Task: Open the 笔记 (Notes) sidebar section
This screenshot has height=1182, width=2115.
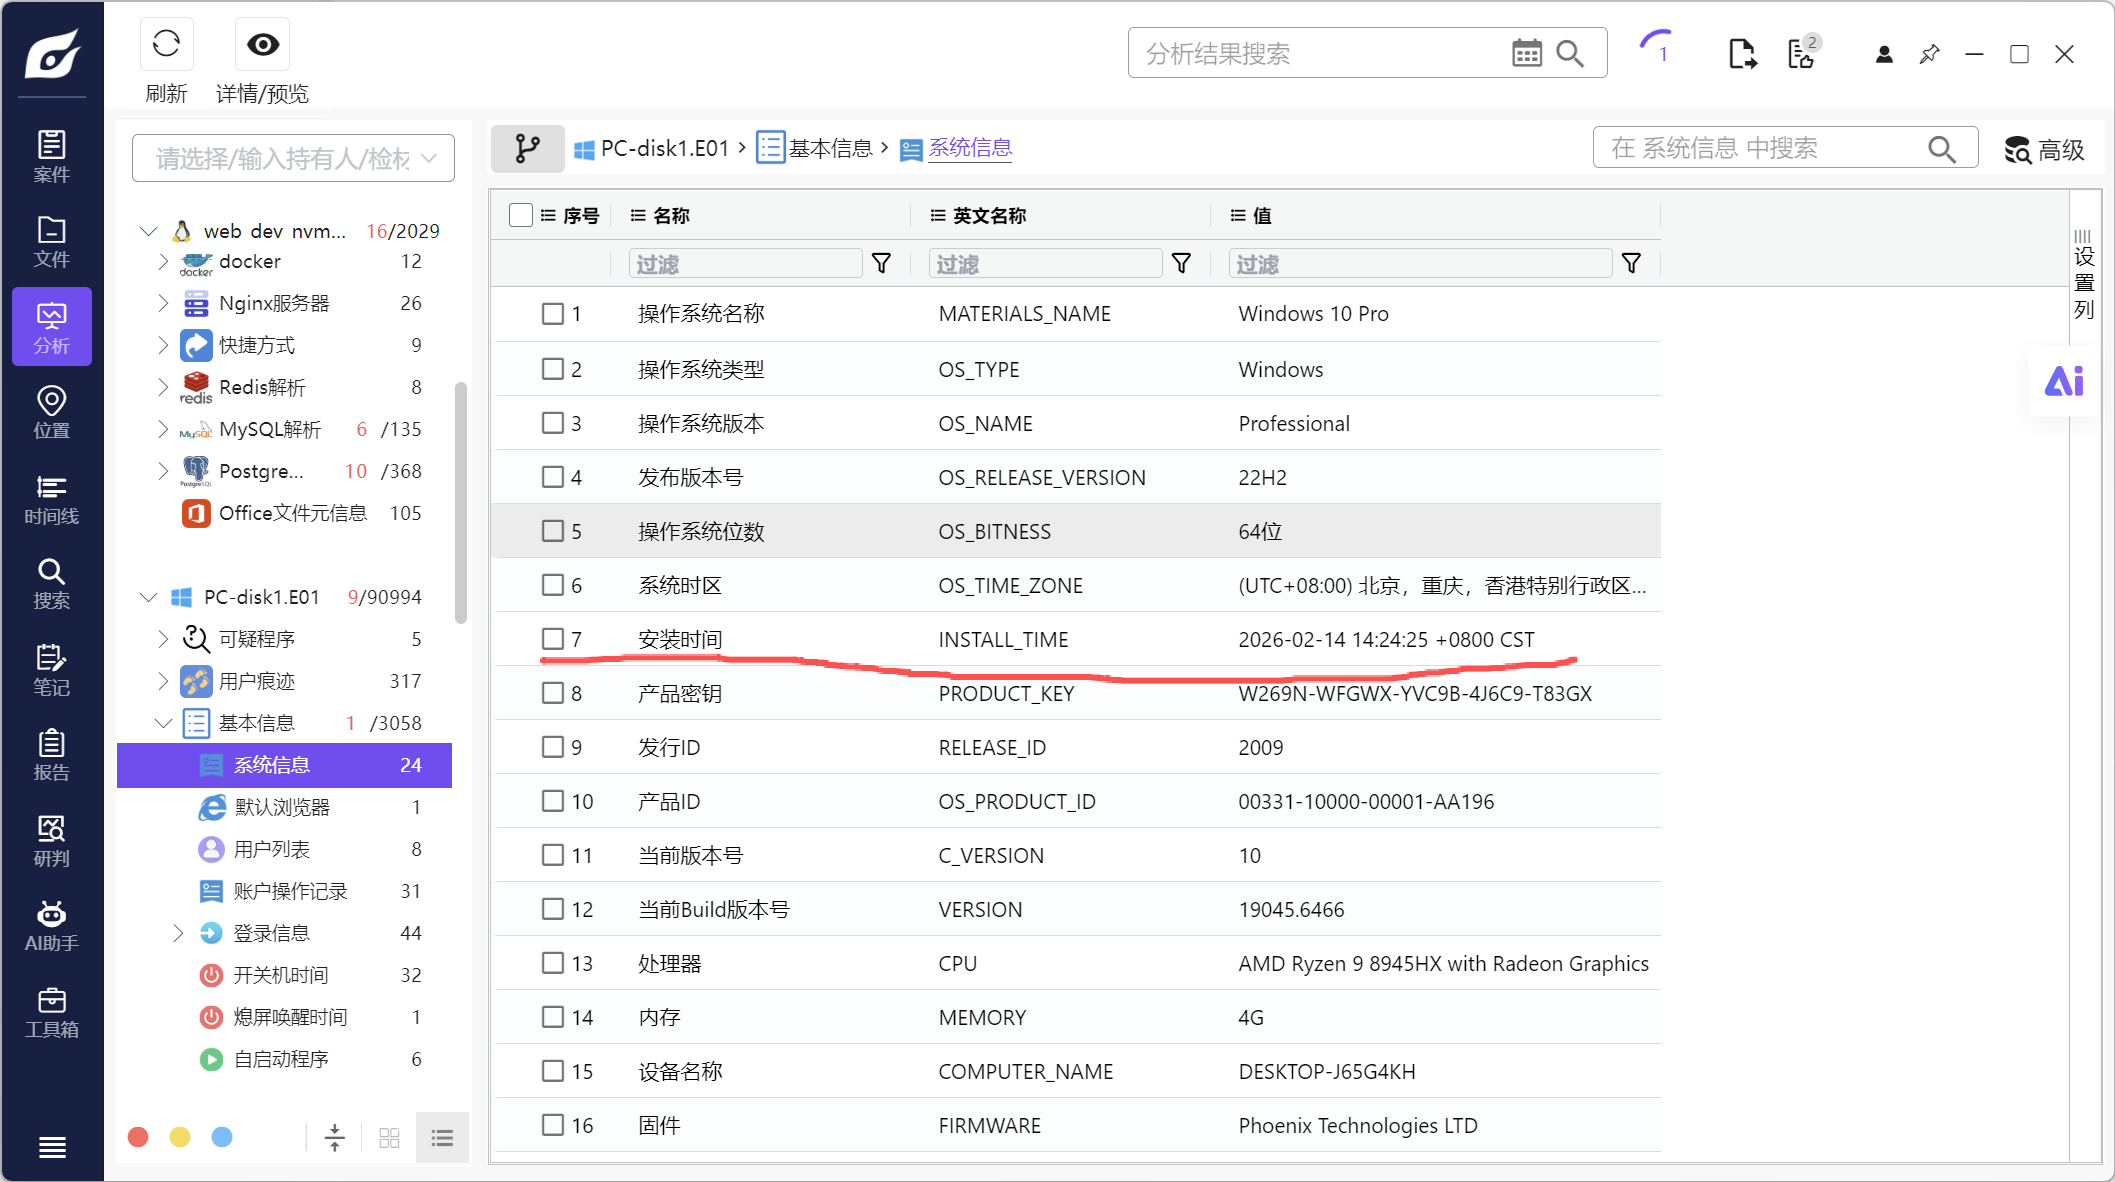Action: point(52,670)
